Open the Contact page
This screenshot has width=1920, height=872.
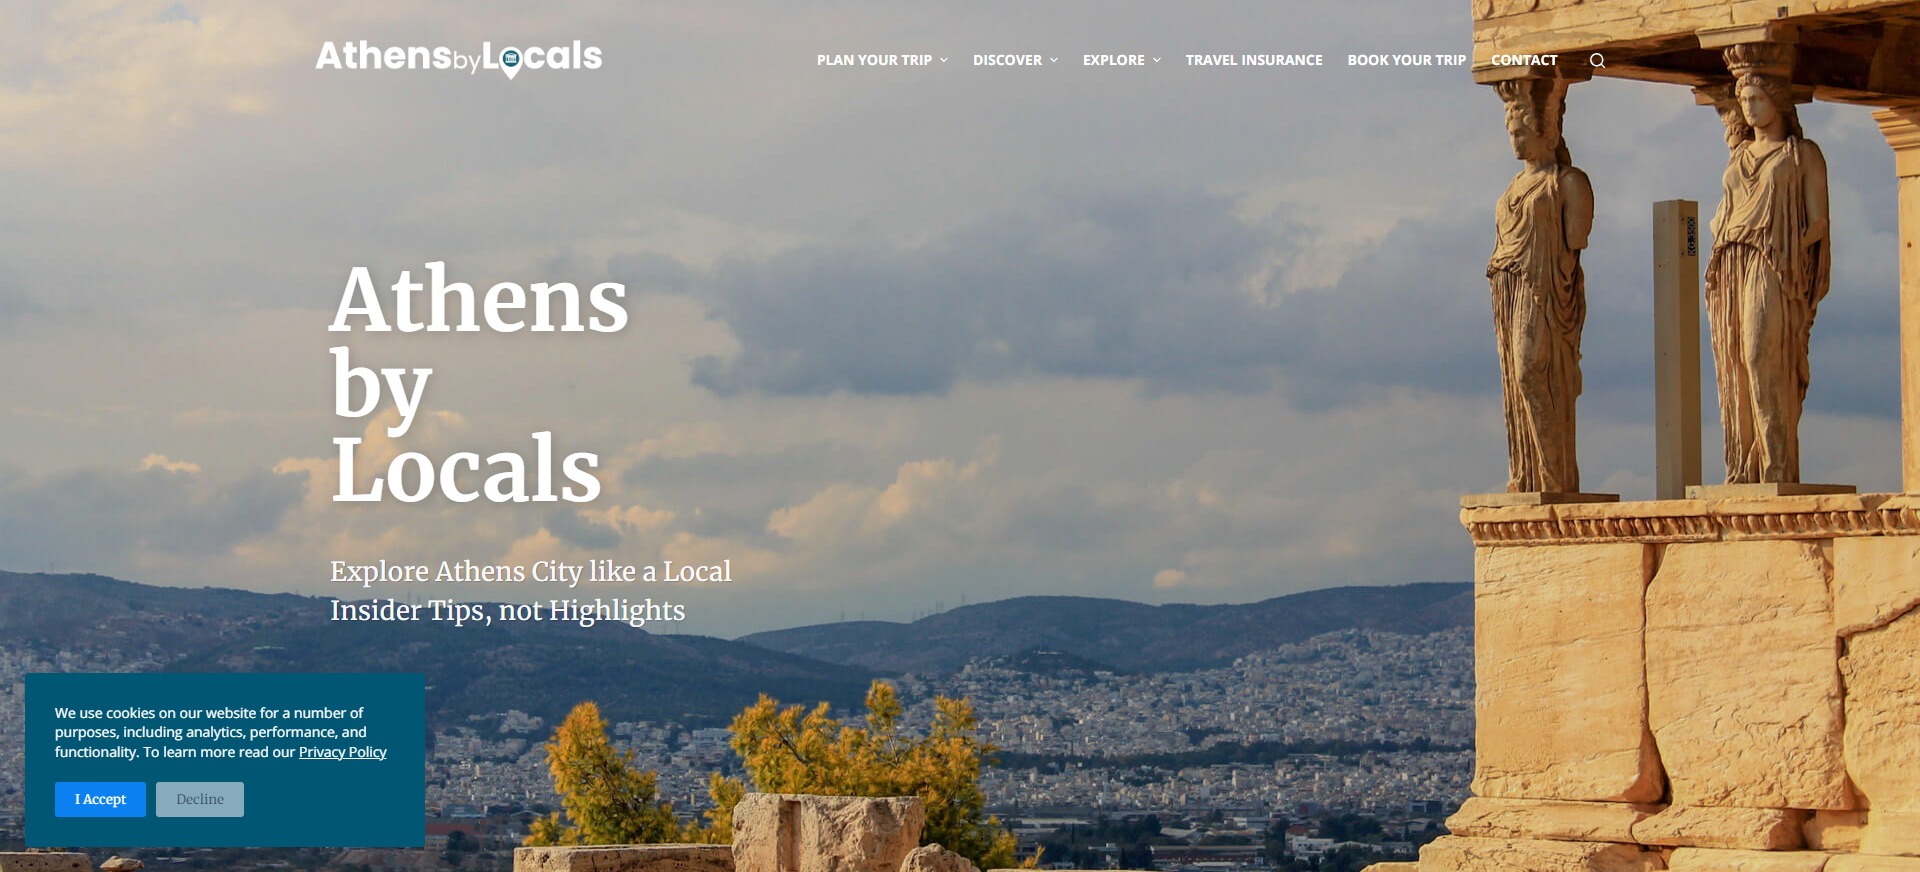(x=1524, y=60)
